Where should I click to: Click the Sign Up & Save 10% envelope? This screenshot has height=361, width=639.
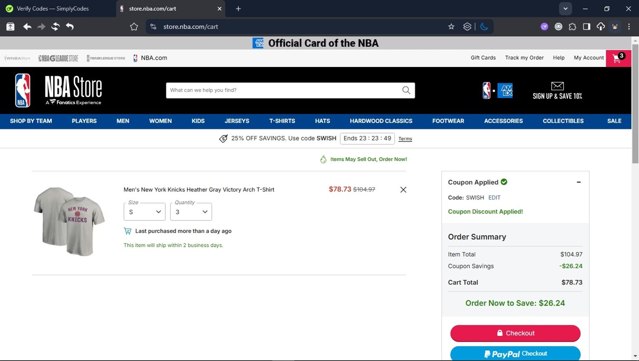(557, 90)
